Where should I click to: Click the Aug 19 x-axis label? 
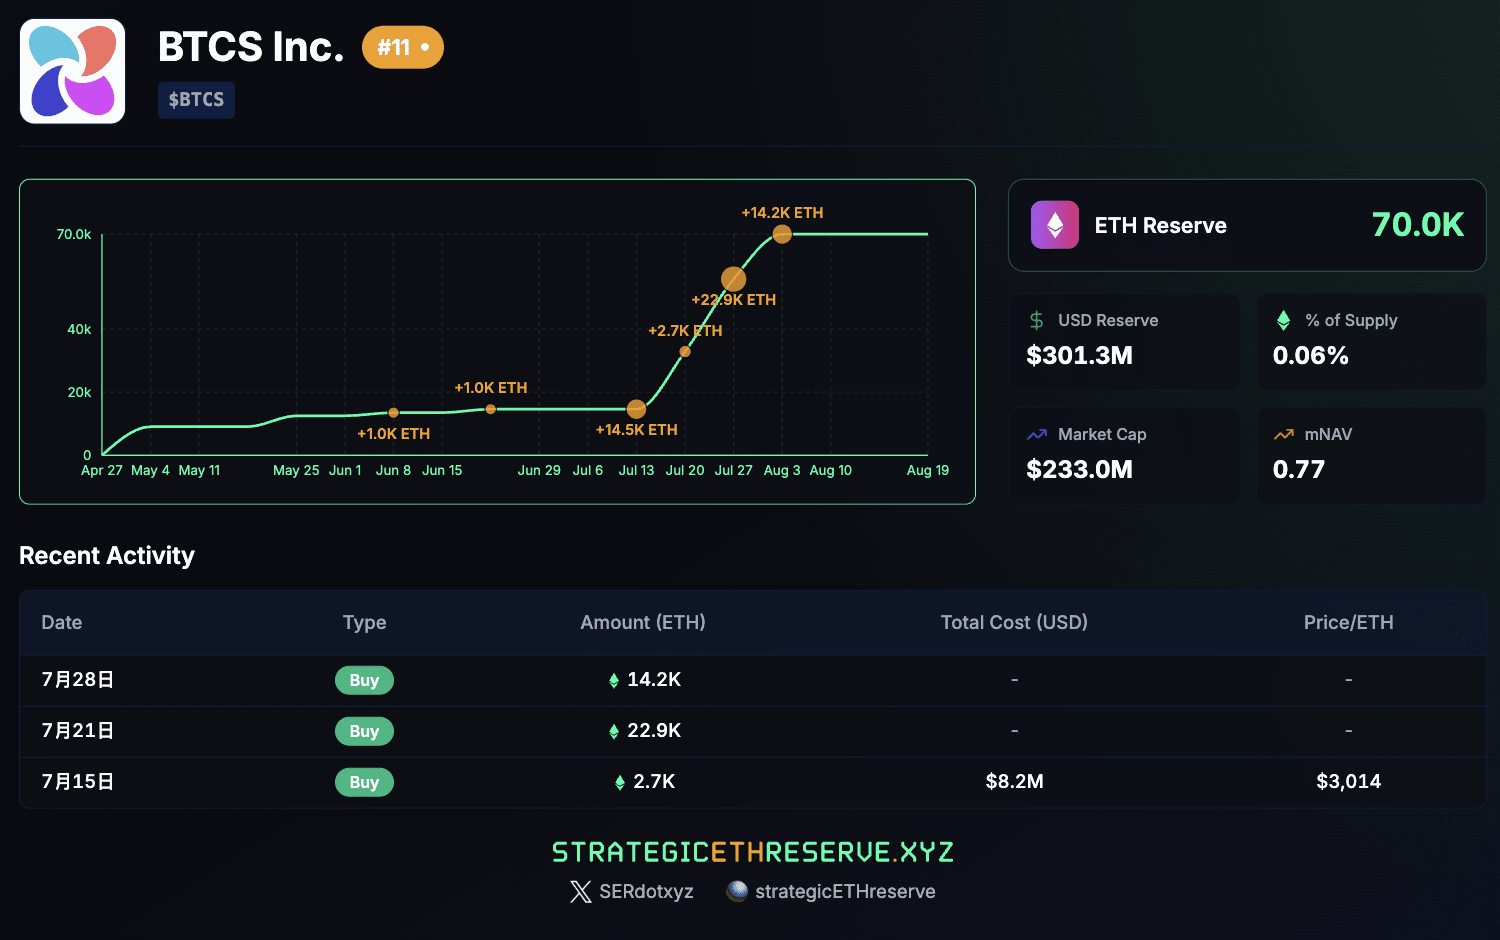point(928,470)
